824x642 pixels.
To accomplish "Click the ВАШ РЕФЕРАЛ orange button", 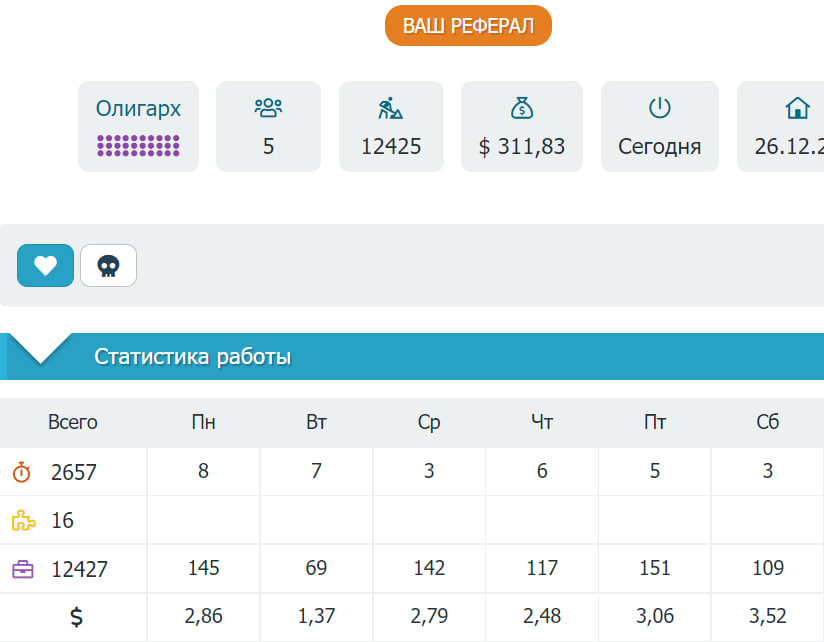I will [468, 26].
